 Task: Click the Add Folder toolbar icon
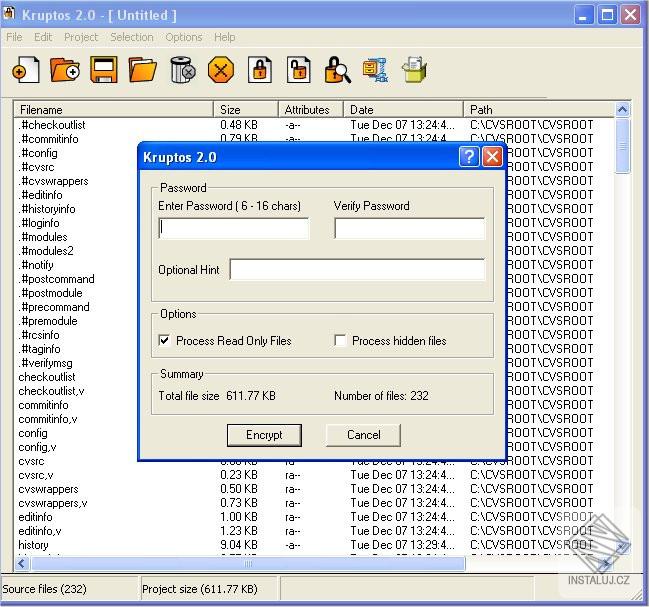click(x=65, y=70)
